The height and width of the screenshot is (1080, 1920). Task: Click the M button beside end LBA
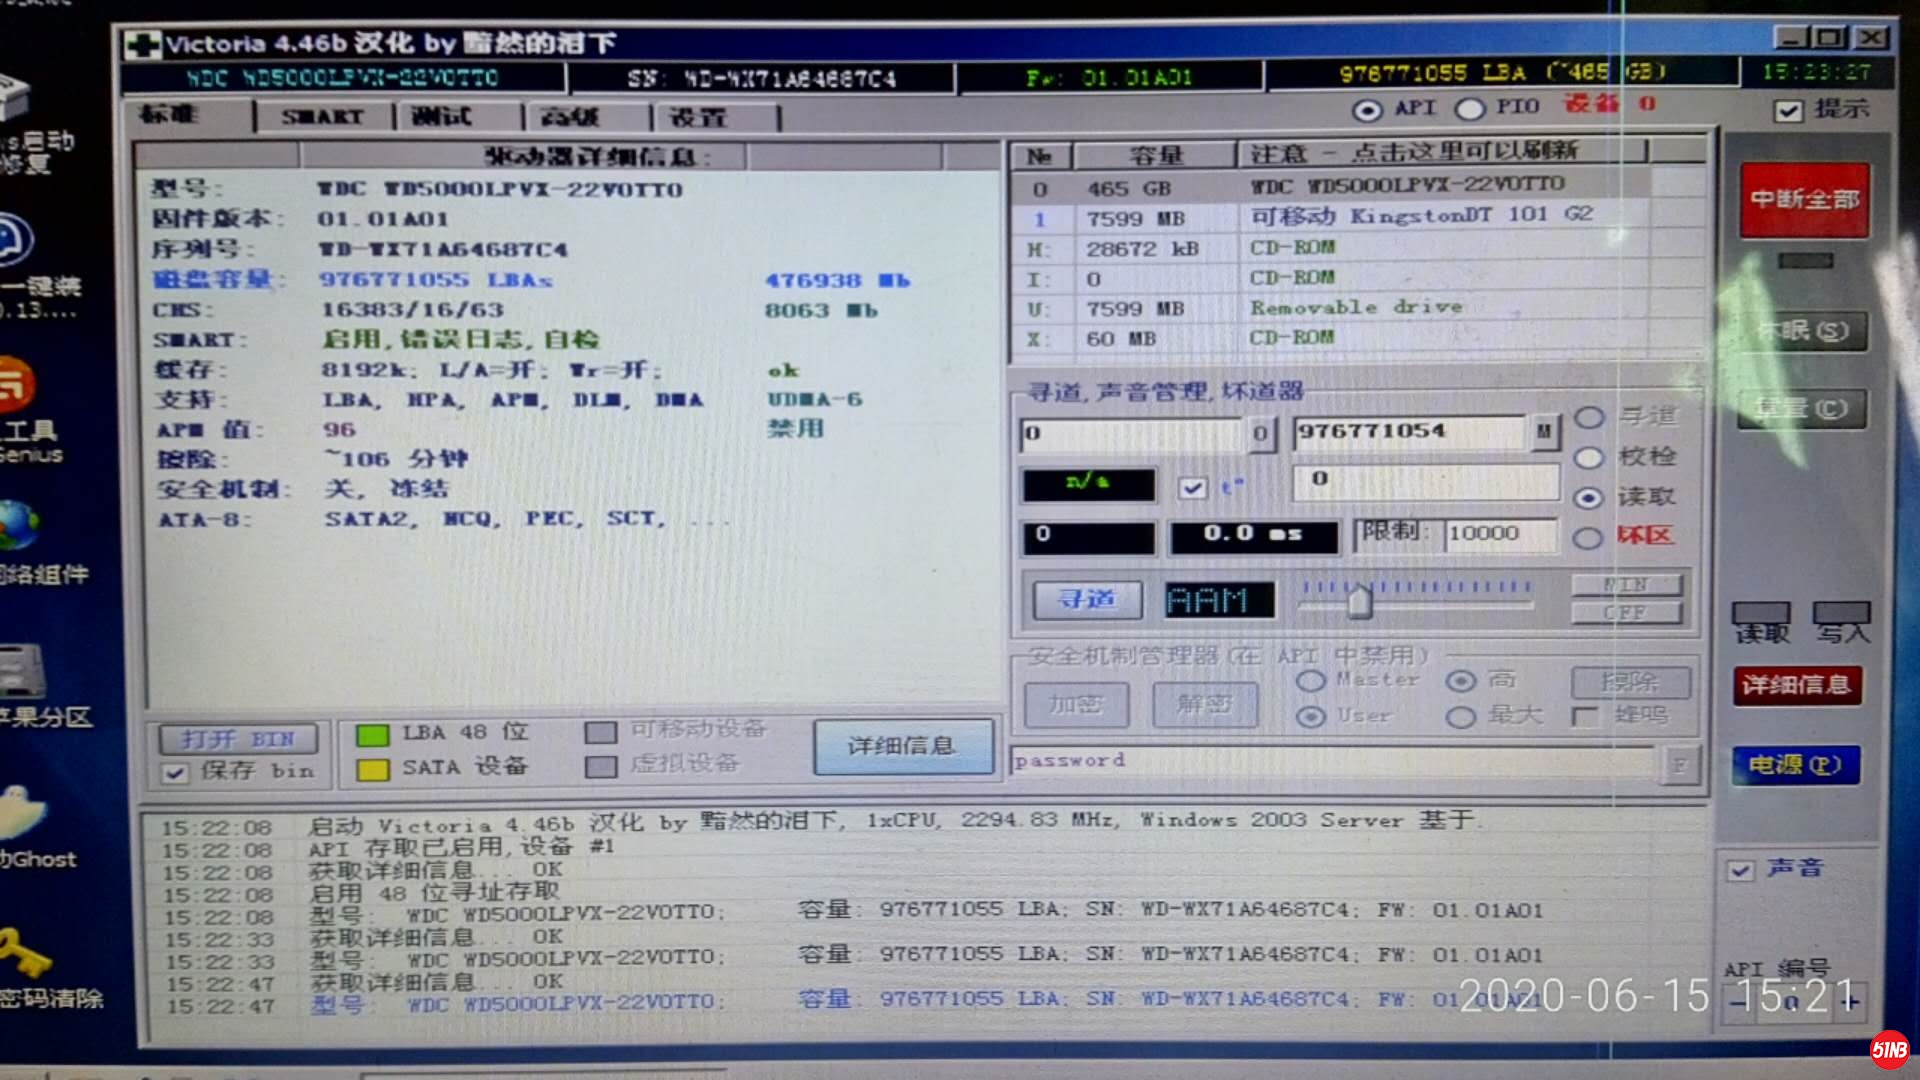click(x=1544, y=432)
